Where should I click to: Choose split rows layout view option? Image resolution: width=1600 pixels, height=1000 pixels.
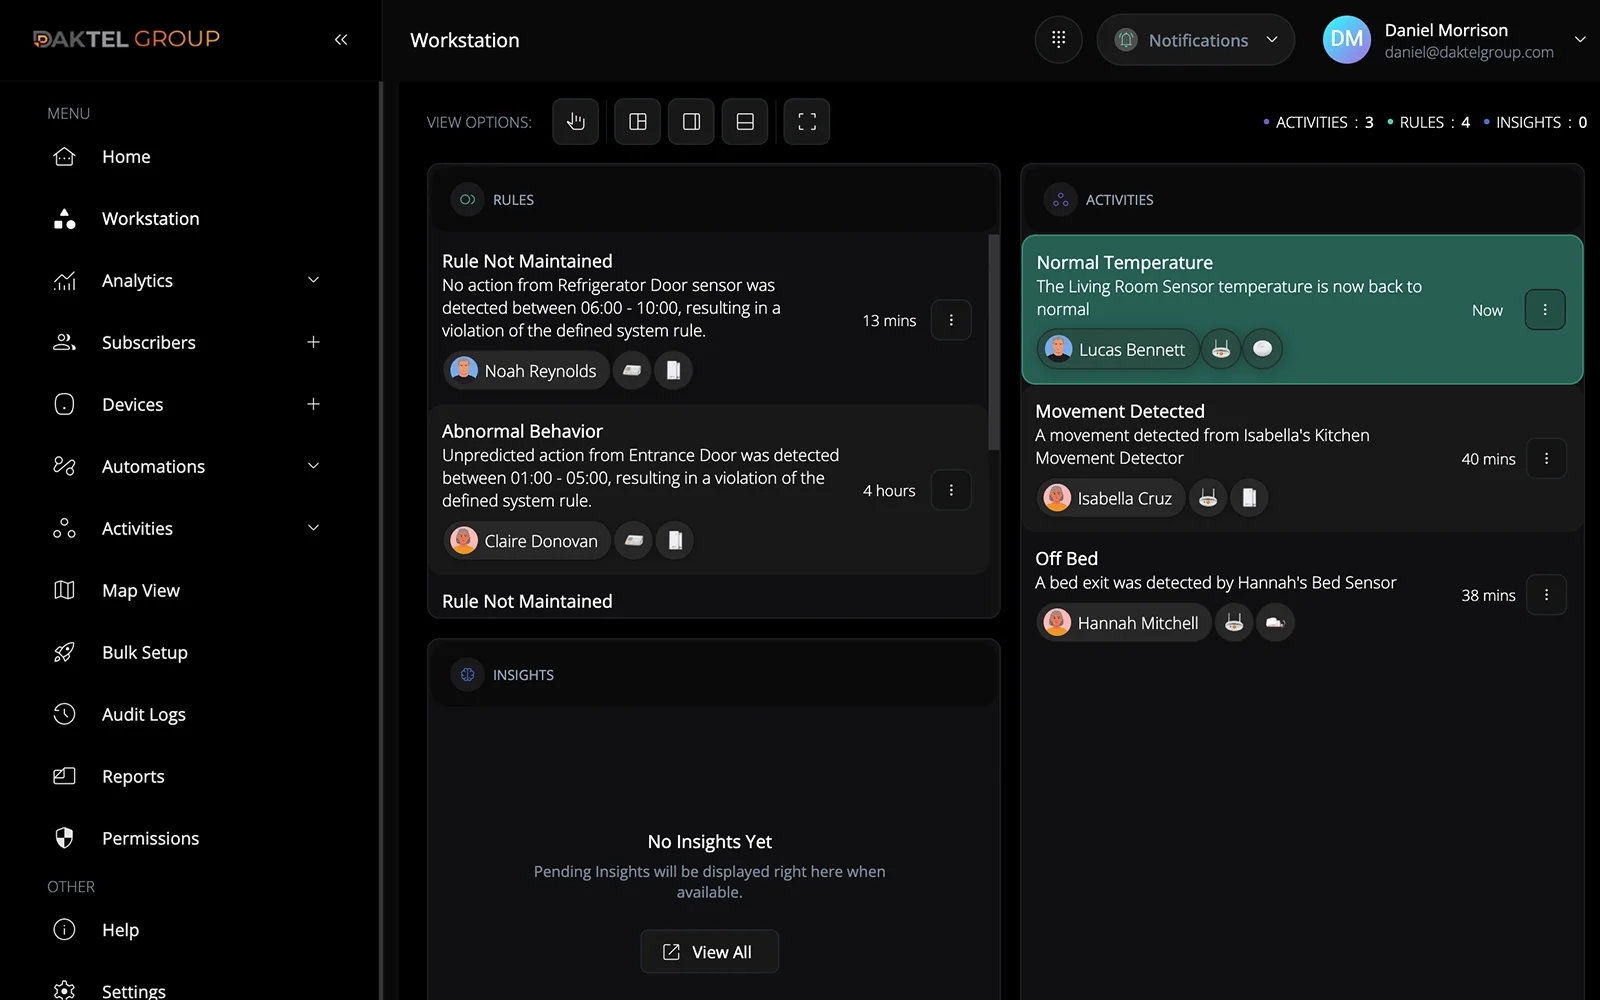745,122
